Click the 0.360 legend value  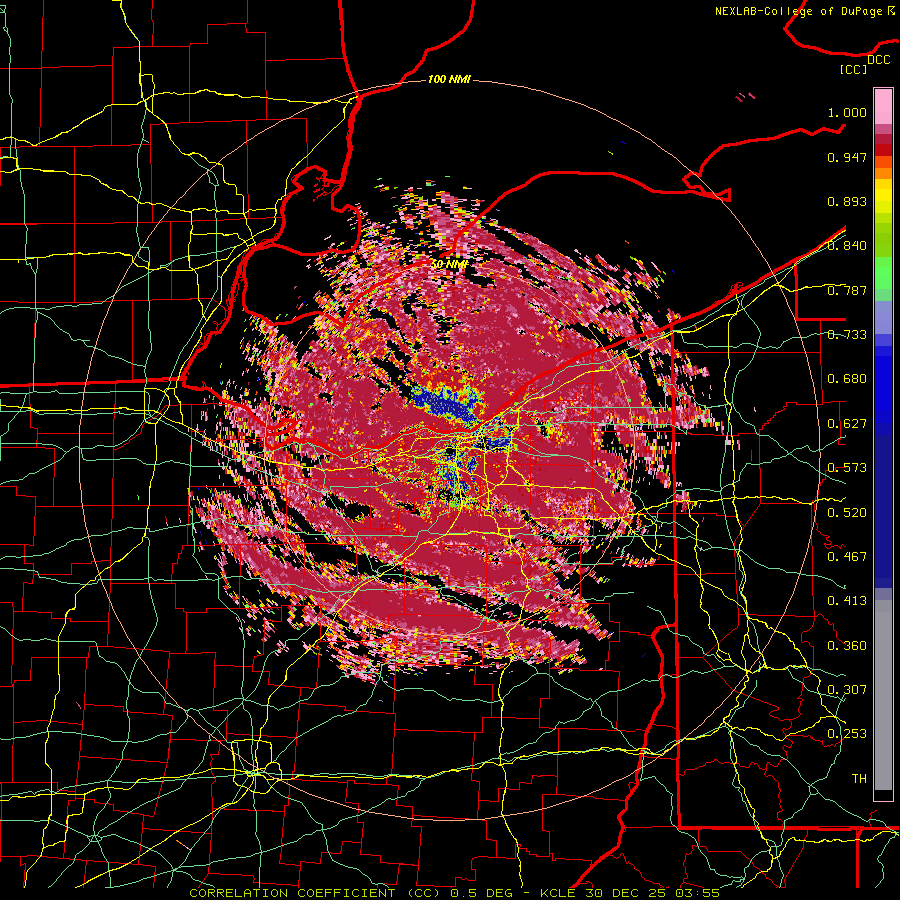tap(847, 646)
